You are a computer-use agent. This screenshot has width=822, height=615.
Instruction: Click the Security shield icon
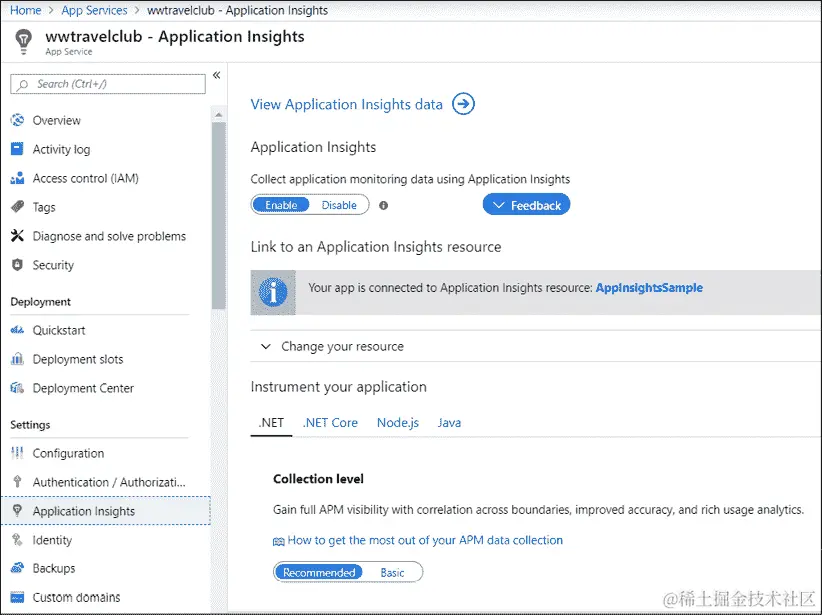16,266
